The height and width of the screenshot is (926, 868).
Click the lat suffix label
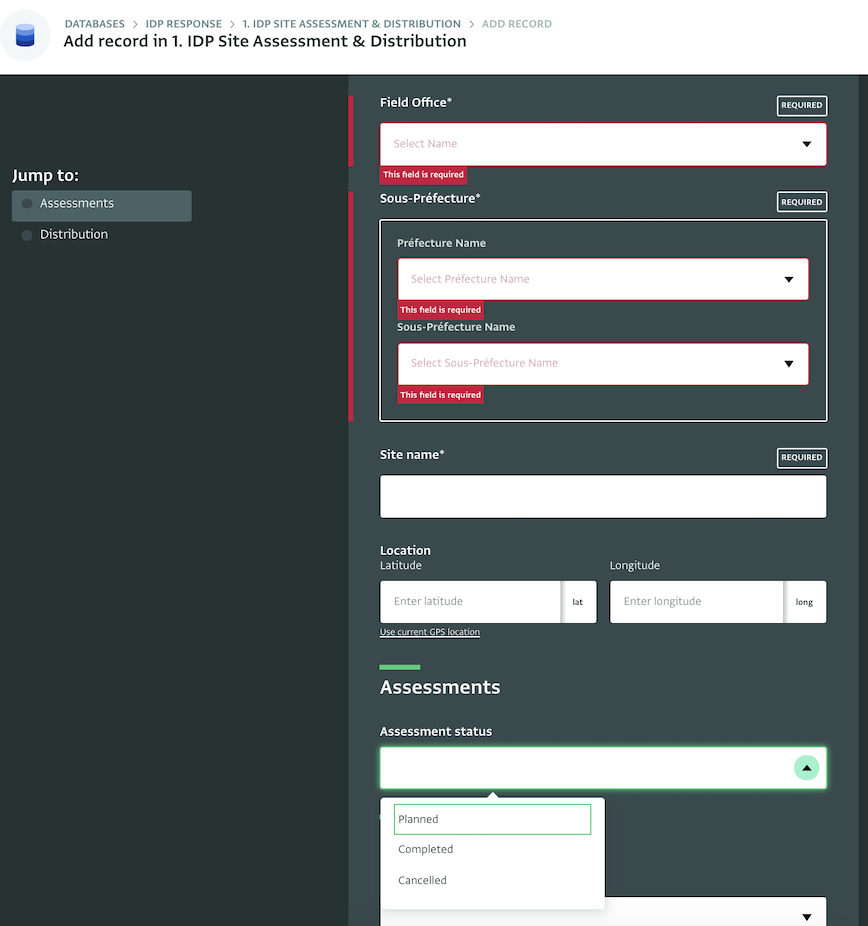coord(577,602)
